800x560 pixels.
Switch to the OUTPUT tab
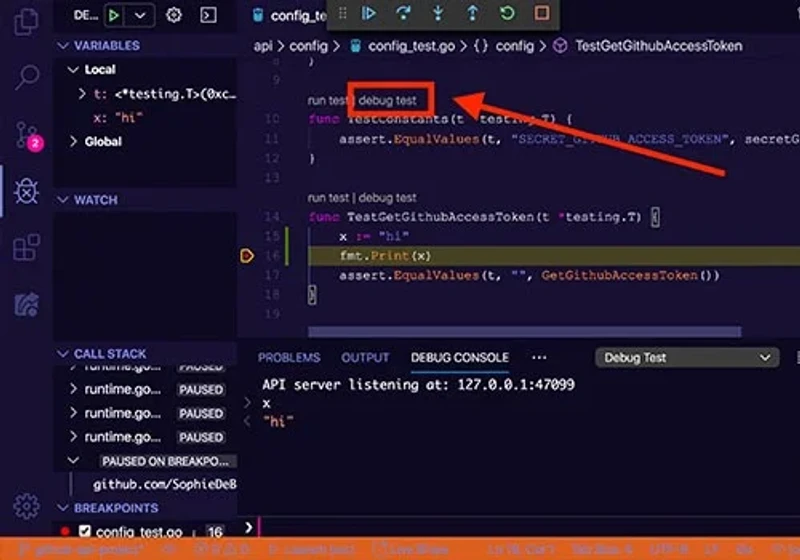coord(365,358)
